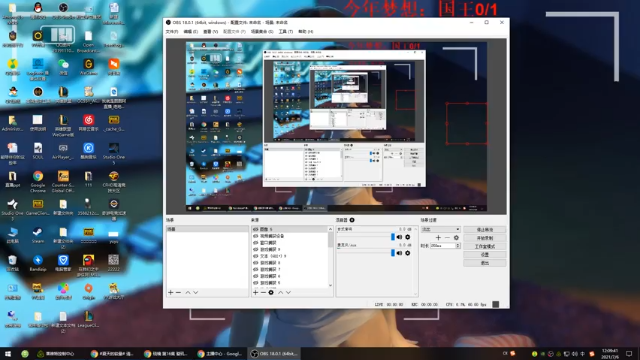Image resolution: width=640 pixels, height=360 pixels.
Task: Mute the second mixer channel speaker
Action: 400,253
